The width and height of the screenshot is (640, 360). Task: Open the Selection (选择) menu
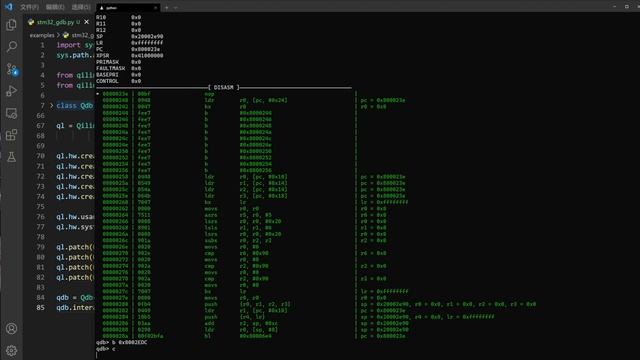click(80, 7)
